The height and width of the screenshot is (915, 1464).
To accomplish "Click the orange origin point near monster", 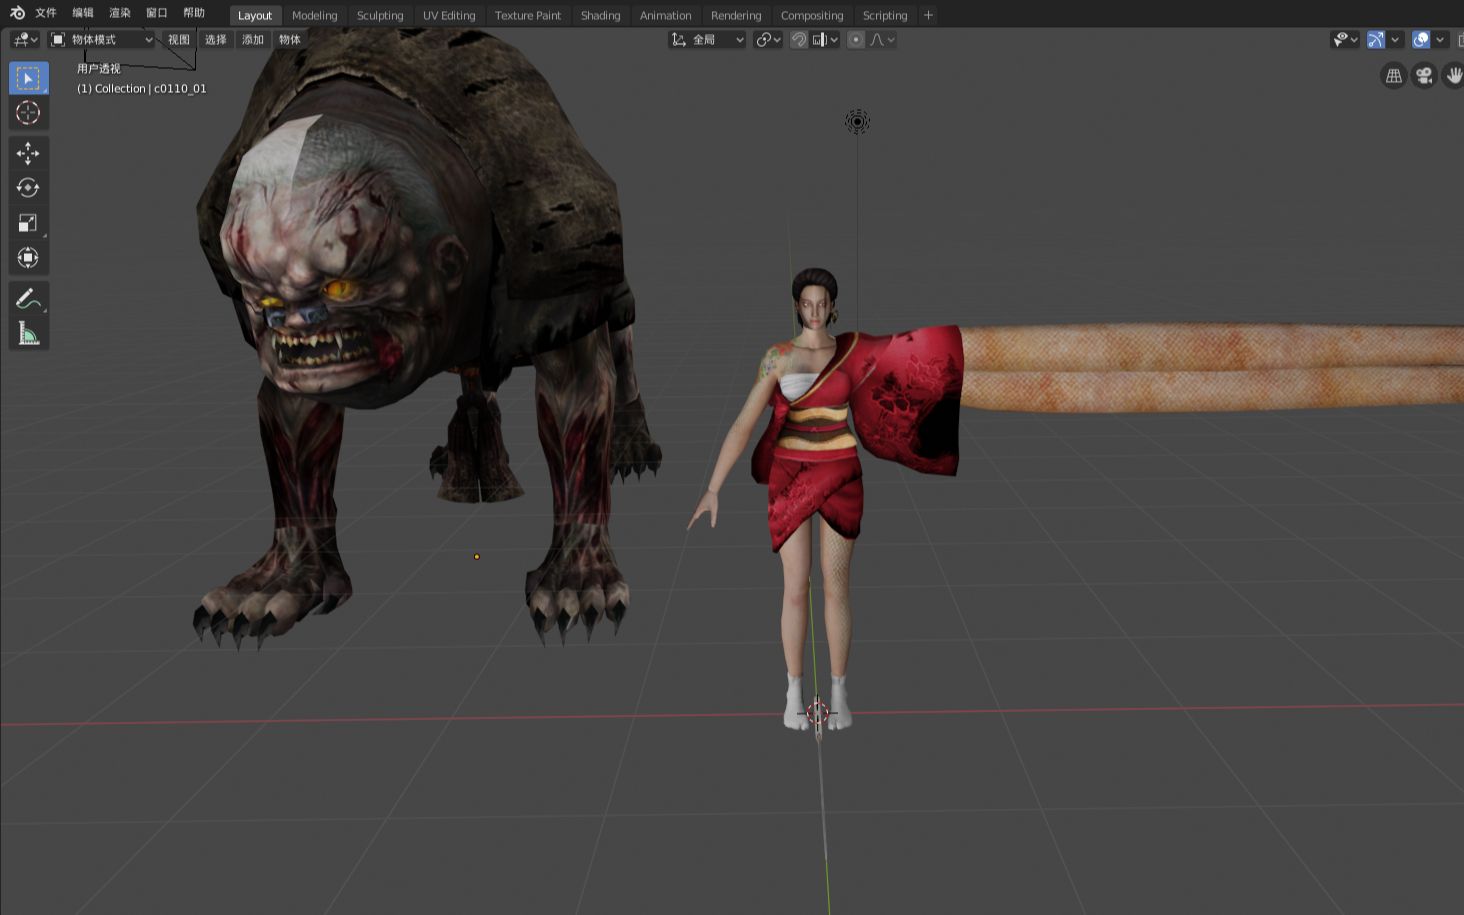I will (x=477, y=557).
